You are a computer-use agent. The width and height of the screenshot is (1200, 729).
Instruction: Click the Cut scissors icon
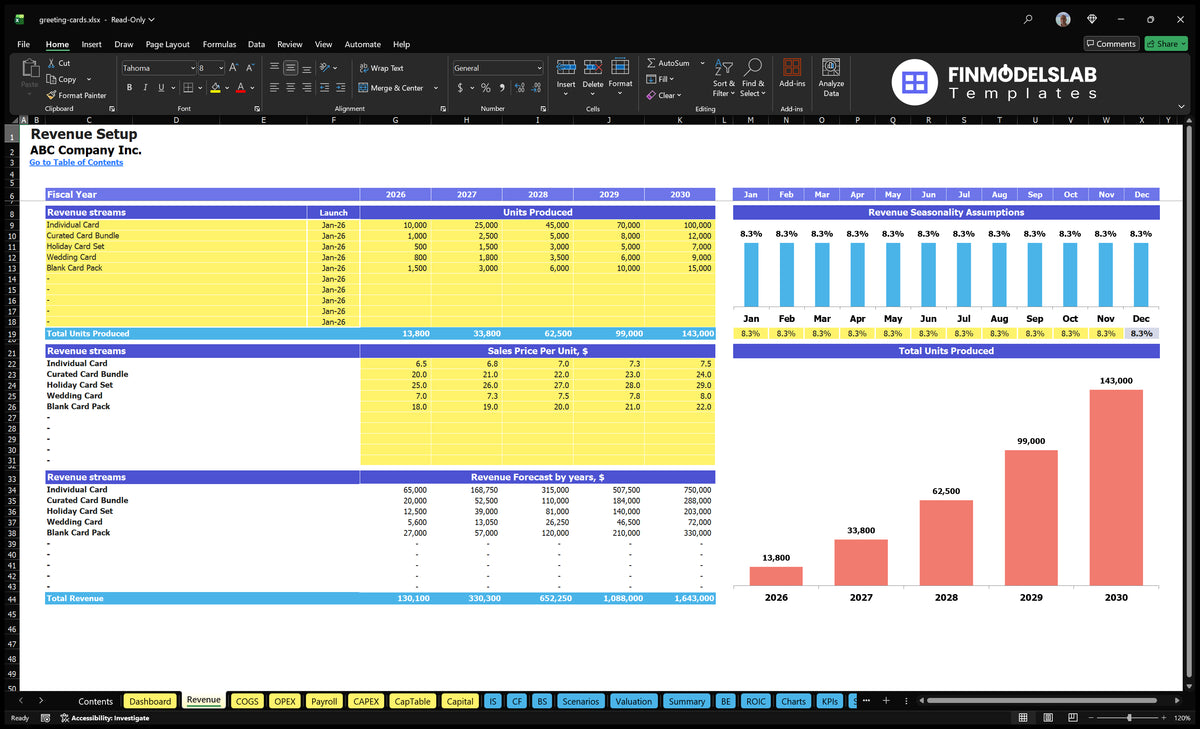51,63
